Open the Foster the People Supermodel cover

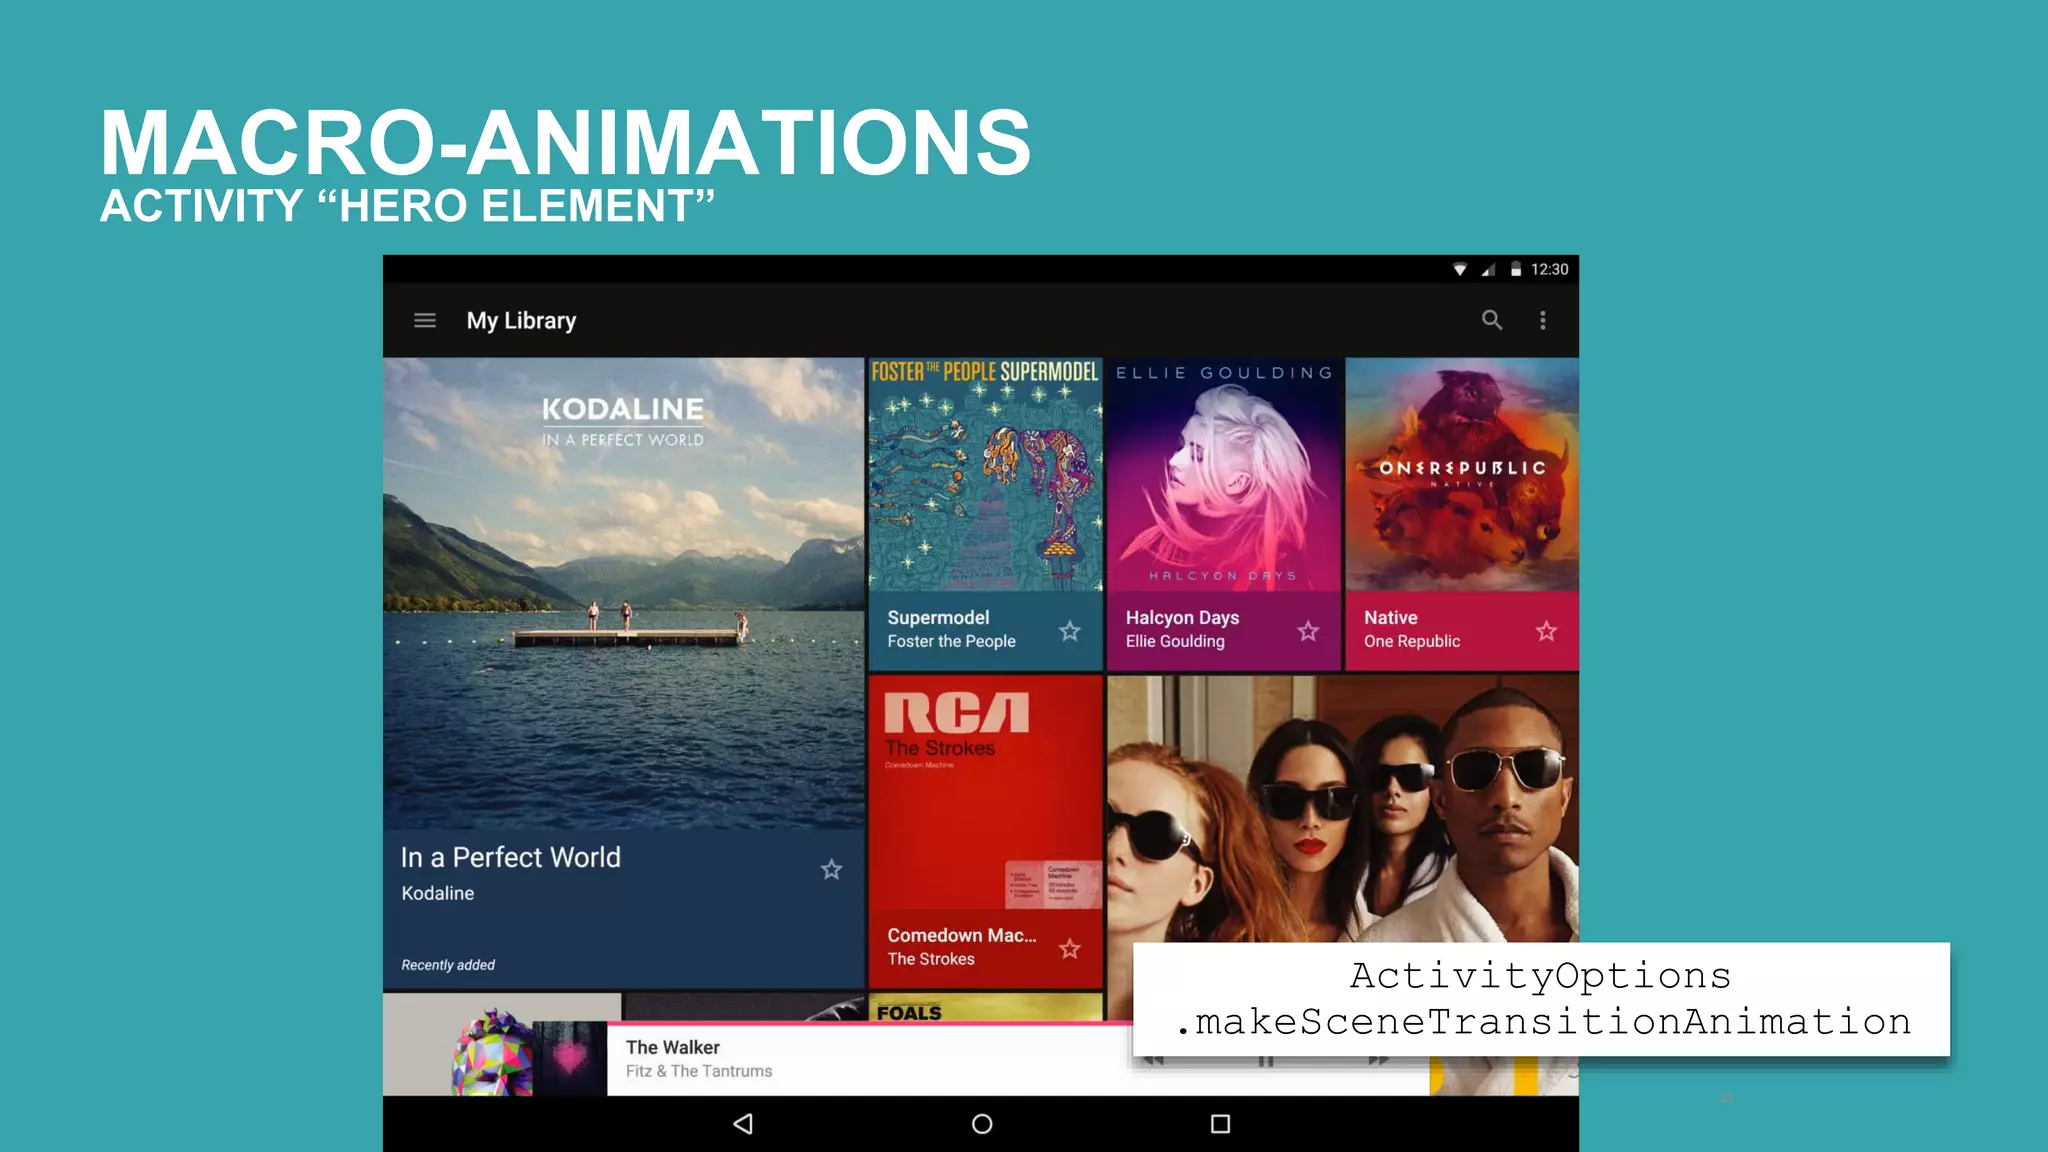[986, 474]
